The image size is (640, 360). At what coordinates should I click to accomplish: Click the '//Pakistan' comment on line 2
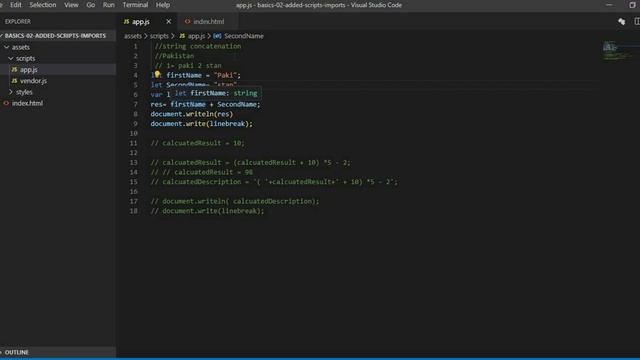coord(174,56)
